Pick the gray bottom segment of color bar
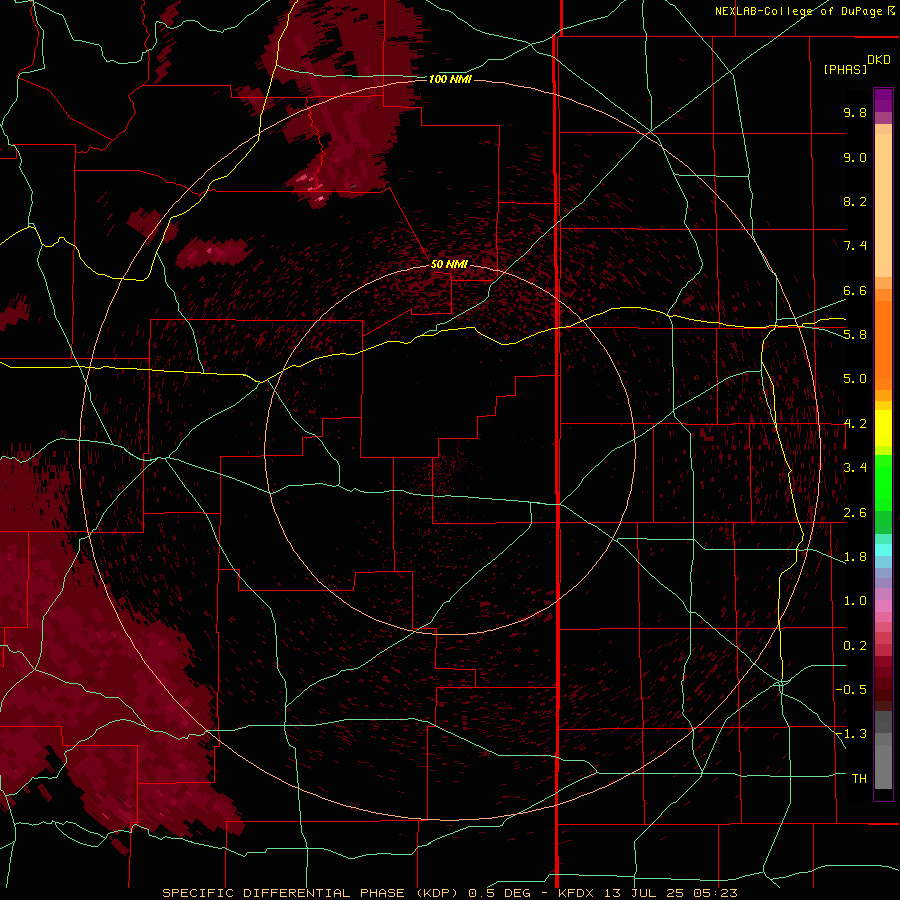 (883, 766)
